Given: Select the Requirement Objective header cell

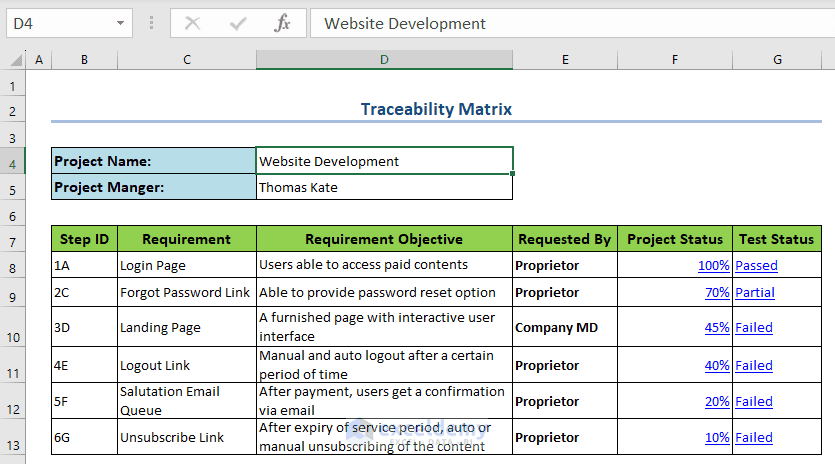Looking at the screenshot, I should (384, 239).
